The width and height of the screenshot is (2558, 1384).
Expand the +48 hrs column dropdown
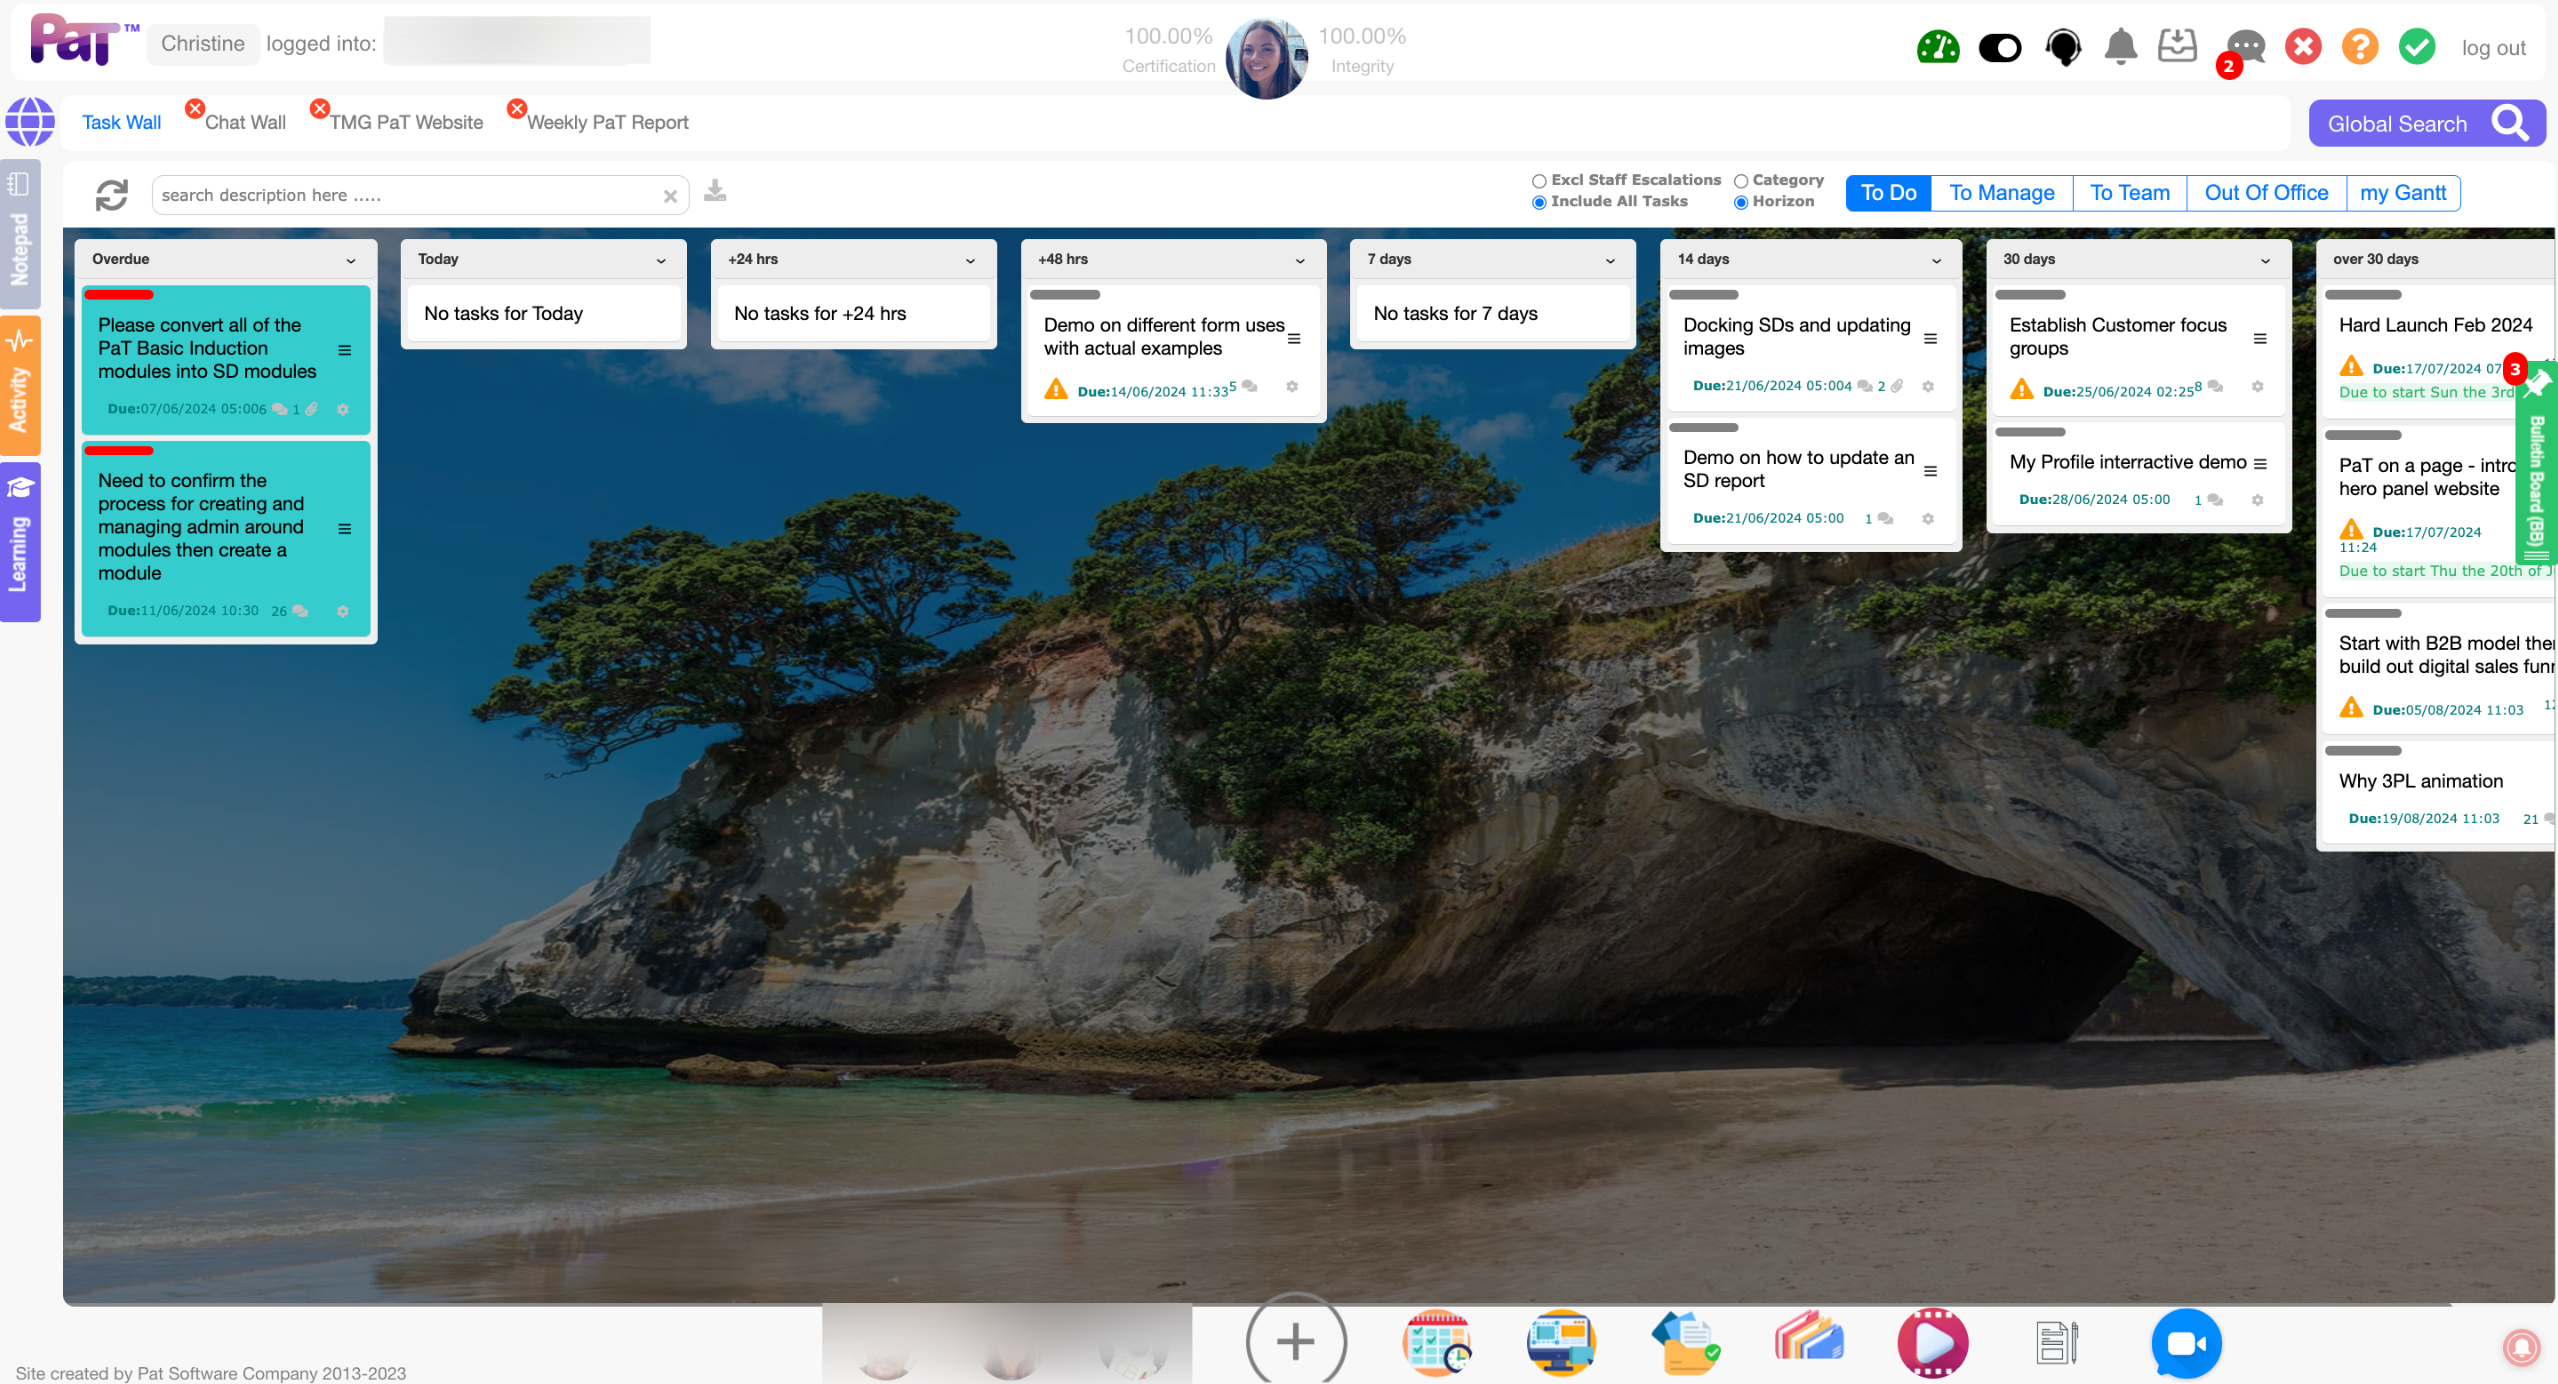[x=1300, y=260]
